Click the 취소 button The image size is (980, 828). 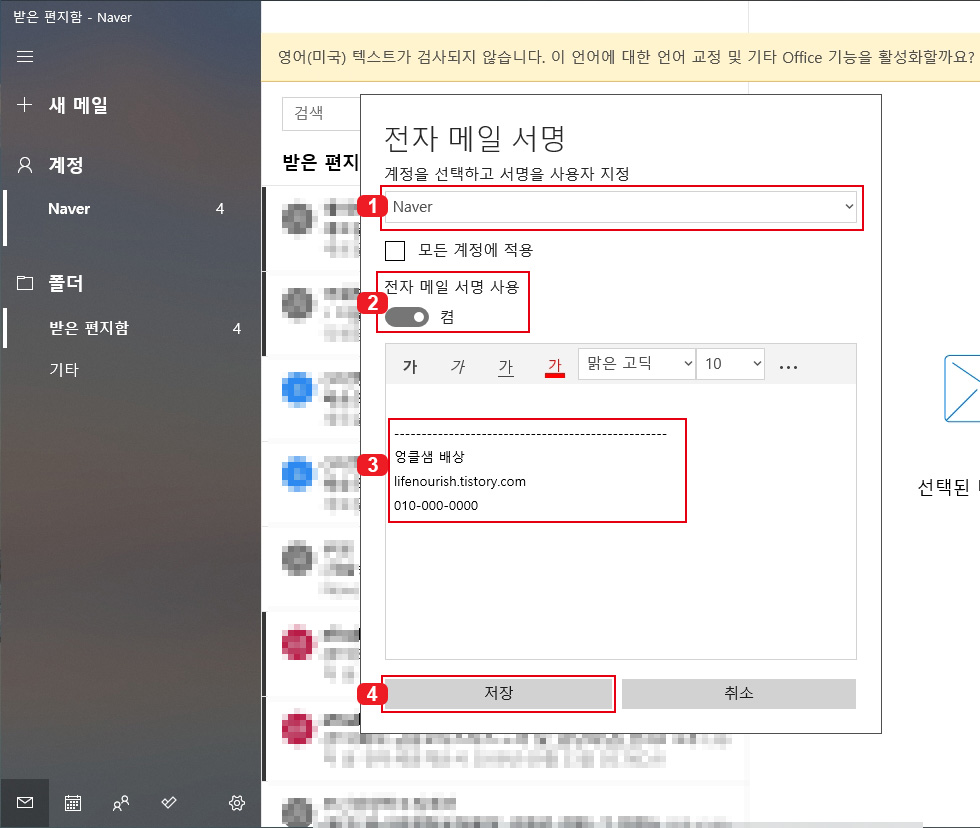(x=739, y=693)
